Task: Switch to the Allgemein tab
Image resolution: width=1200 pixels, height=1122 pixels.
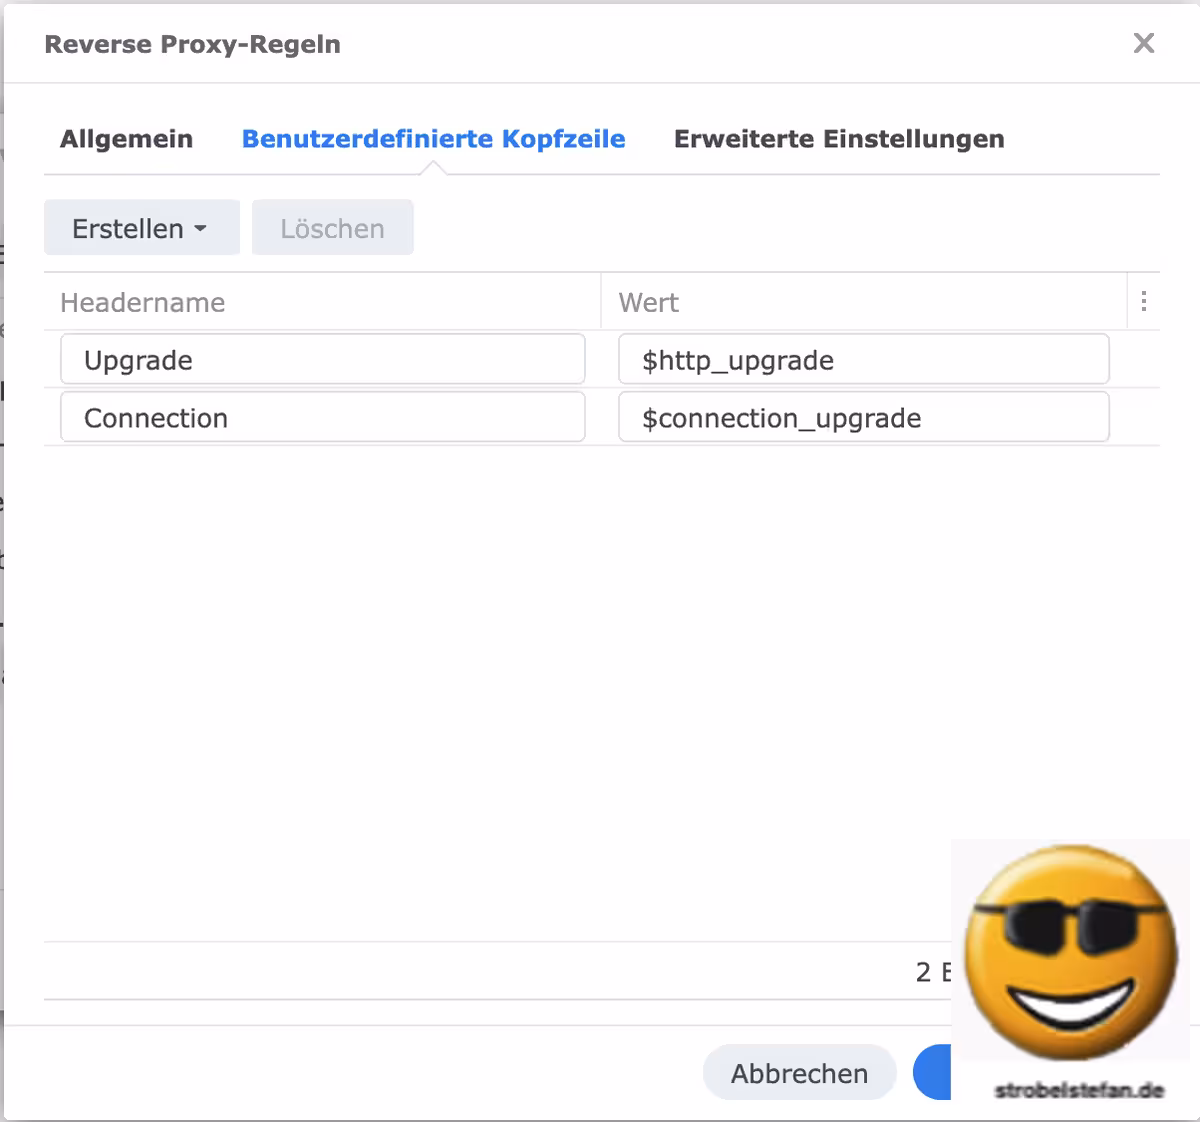Action: [126, 139]
